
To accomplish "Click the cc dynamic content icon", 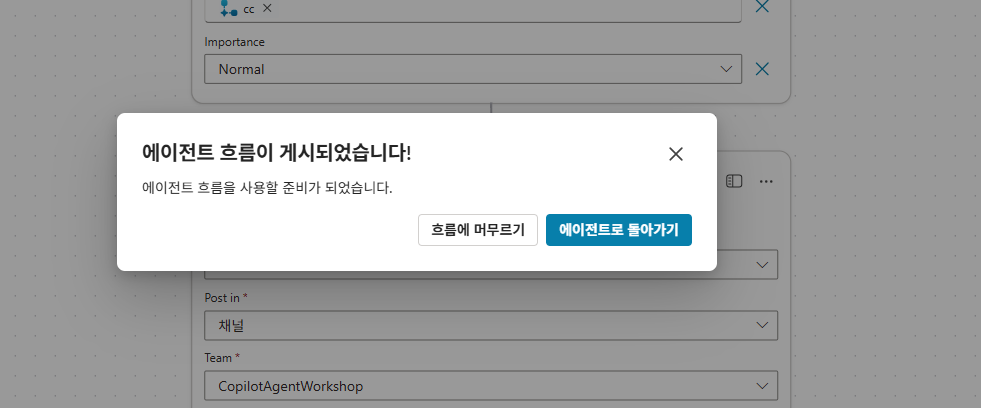I will coord(228,8).
